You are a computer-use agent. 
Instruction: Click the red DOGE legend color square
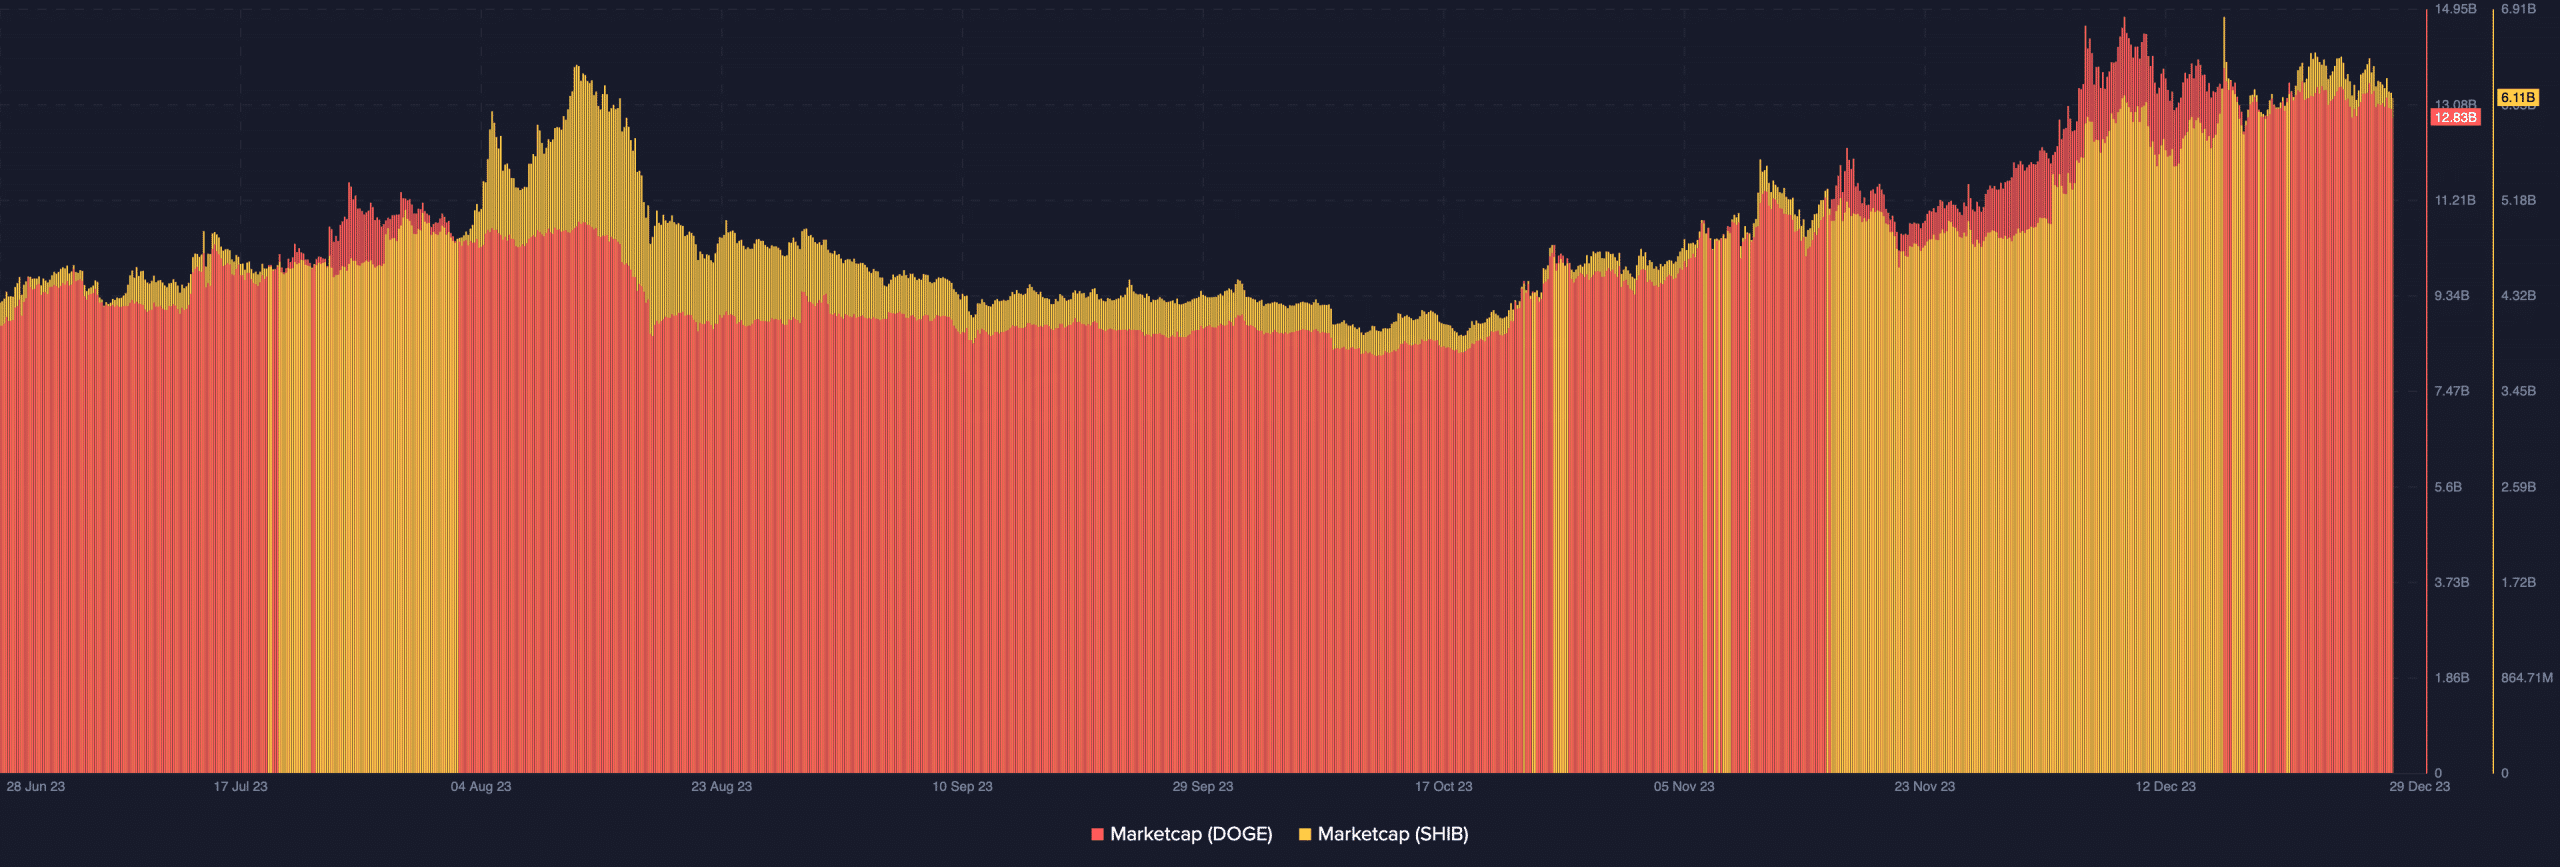point(1097,834)
